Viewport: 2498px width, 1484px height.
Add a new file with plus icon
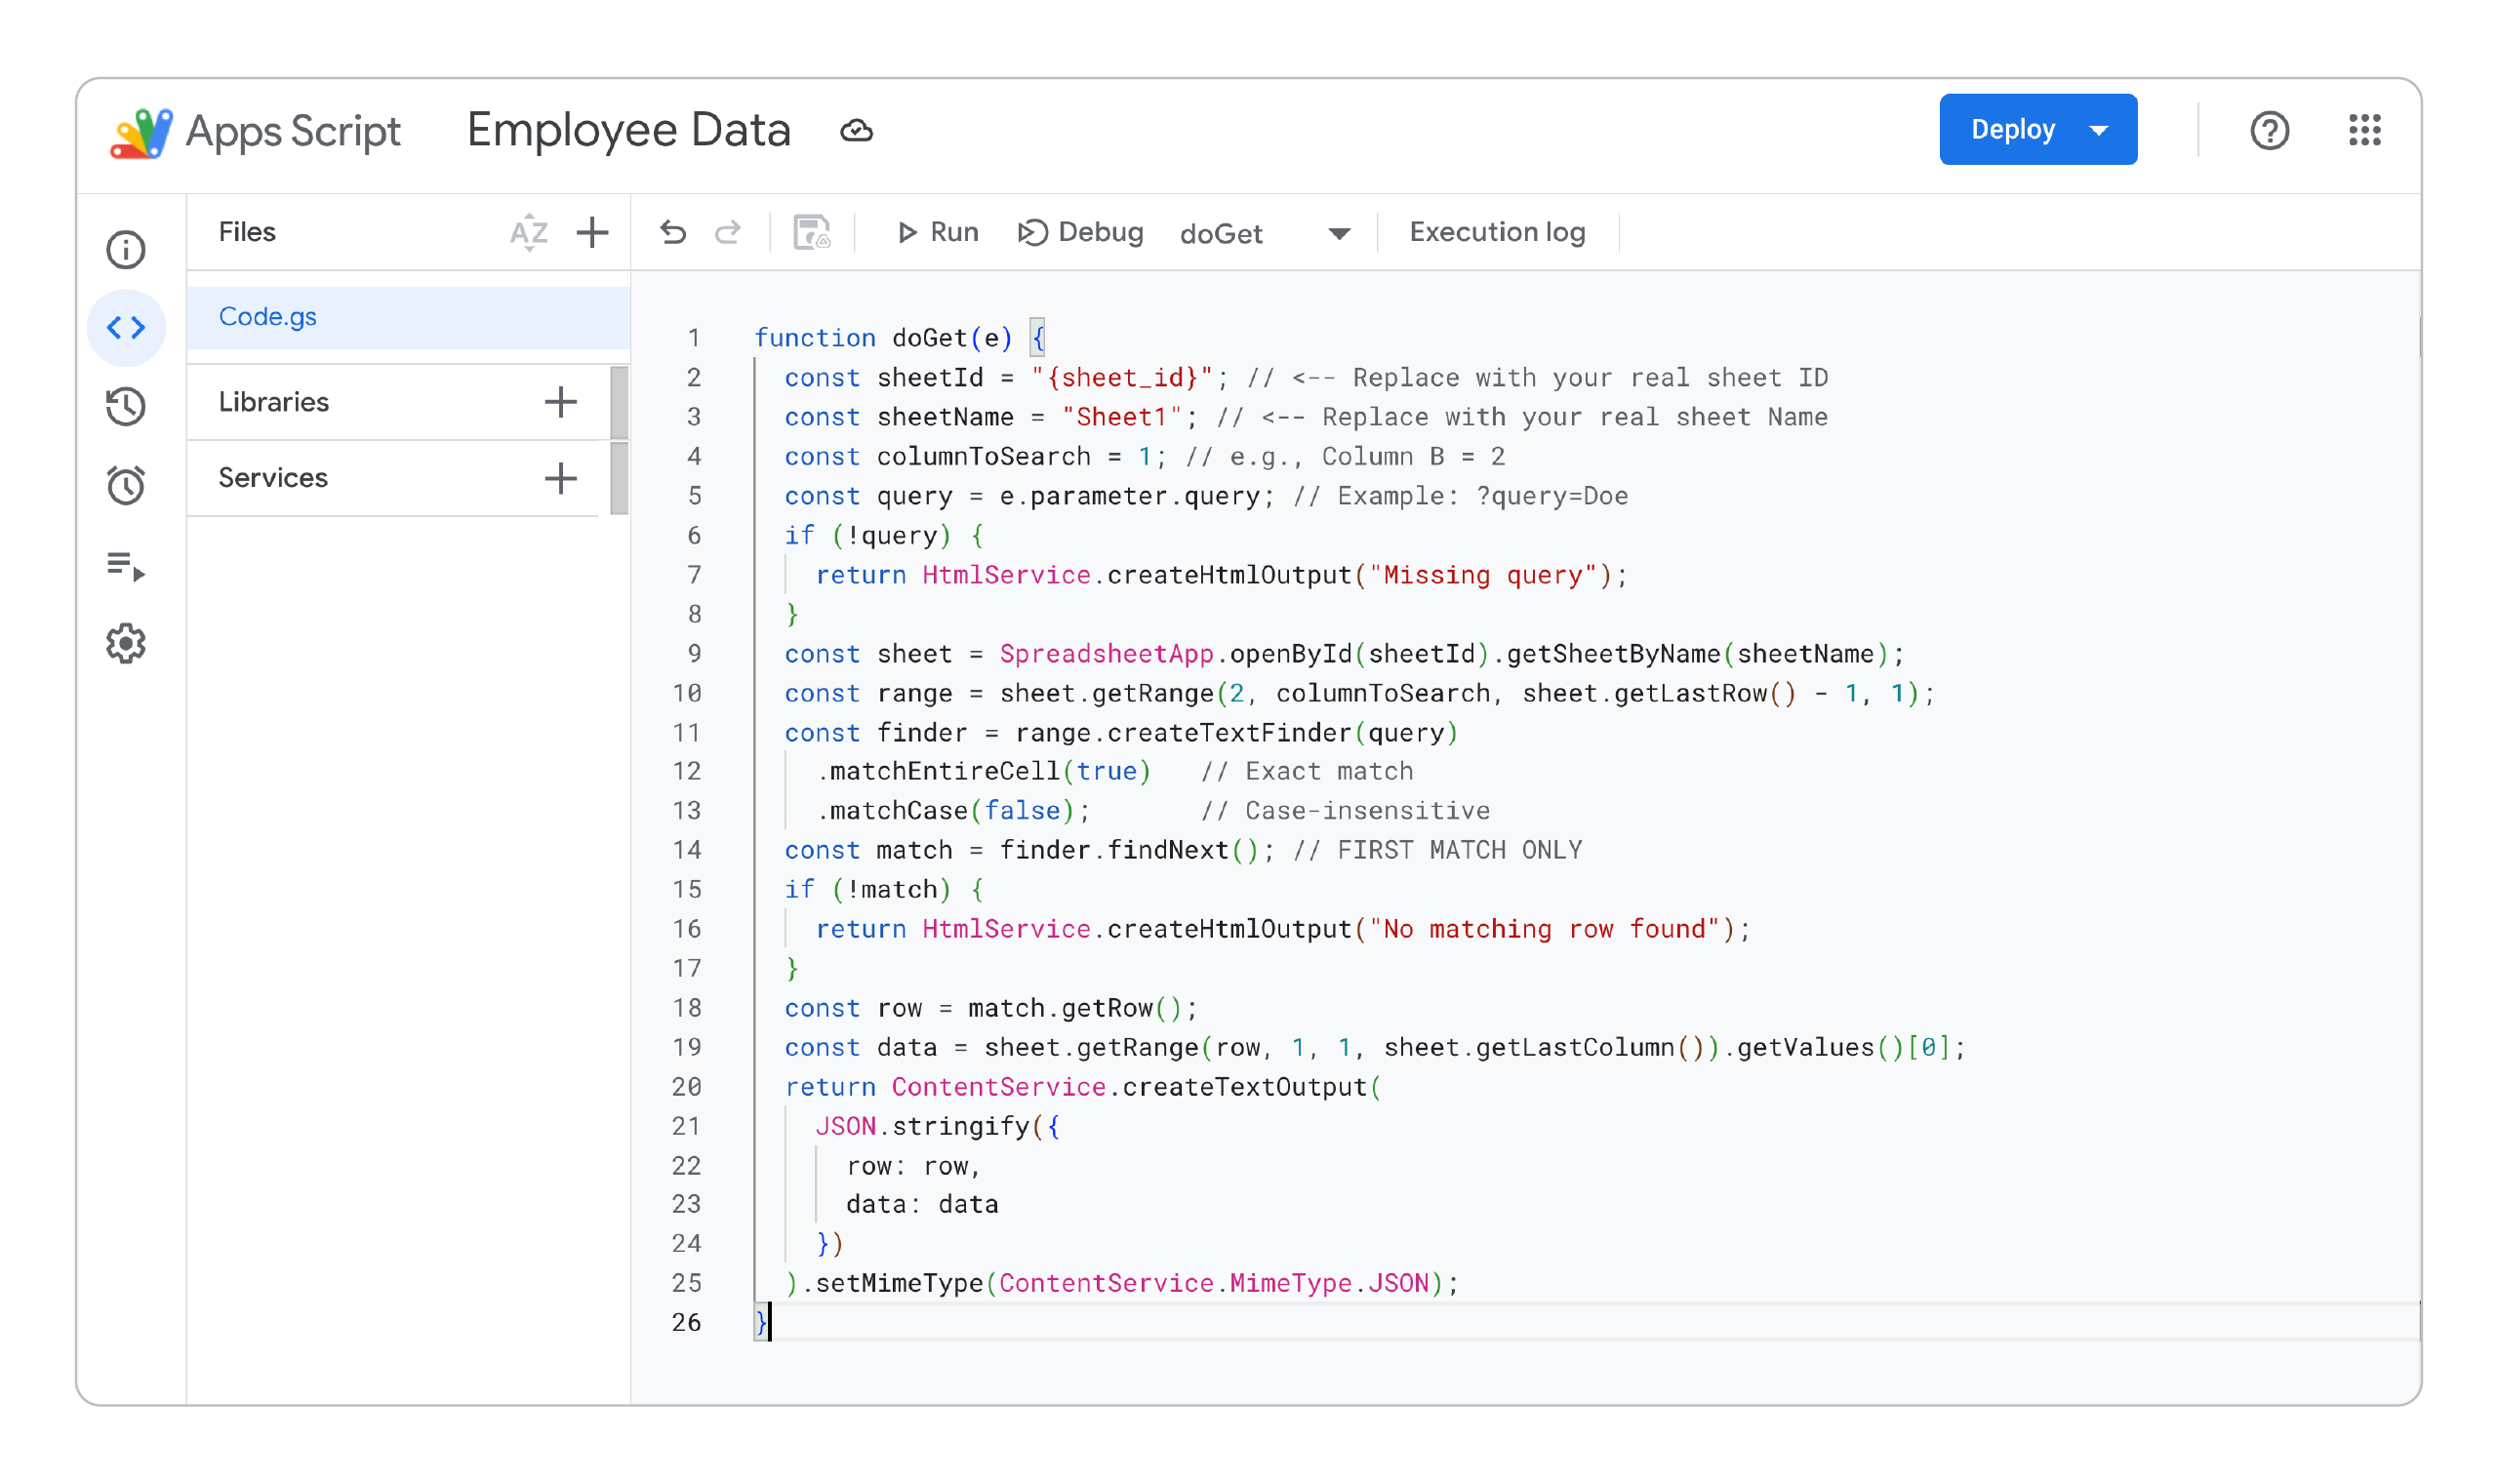593,233
